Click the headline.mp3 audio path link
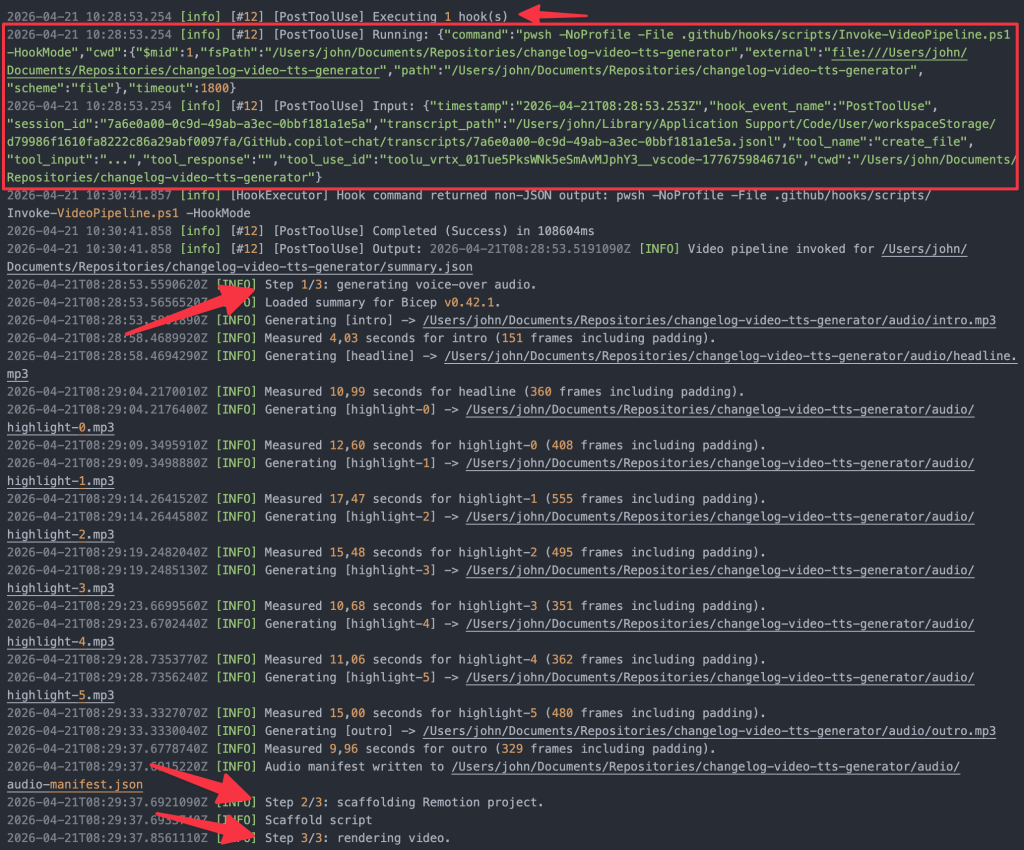 click(730, 356)
